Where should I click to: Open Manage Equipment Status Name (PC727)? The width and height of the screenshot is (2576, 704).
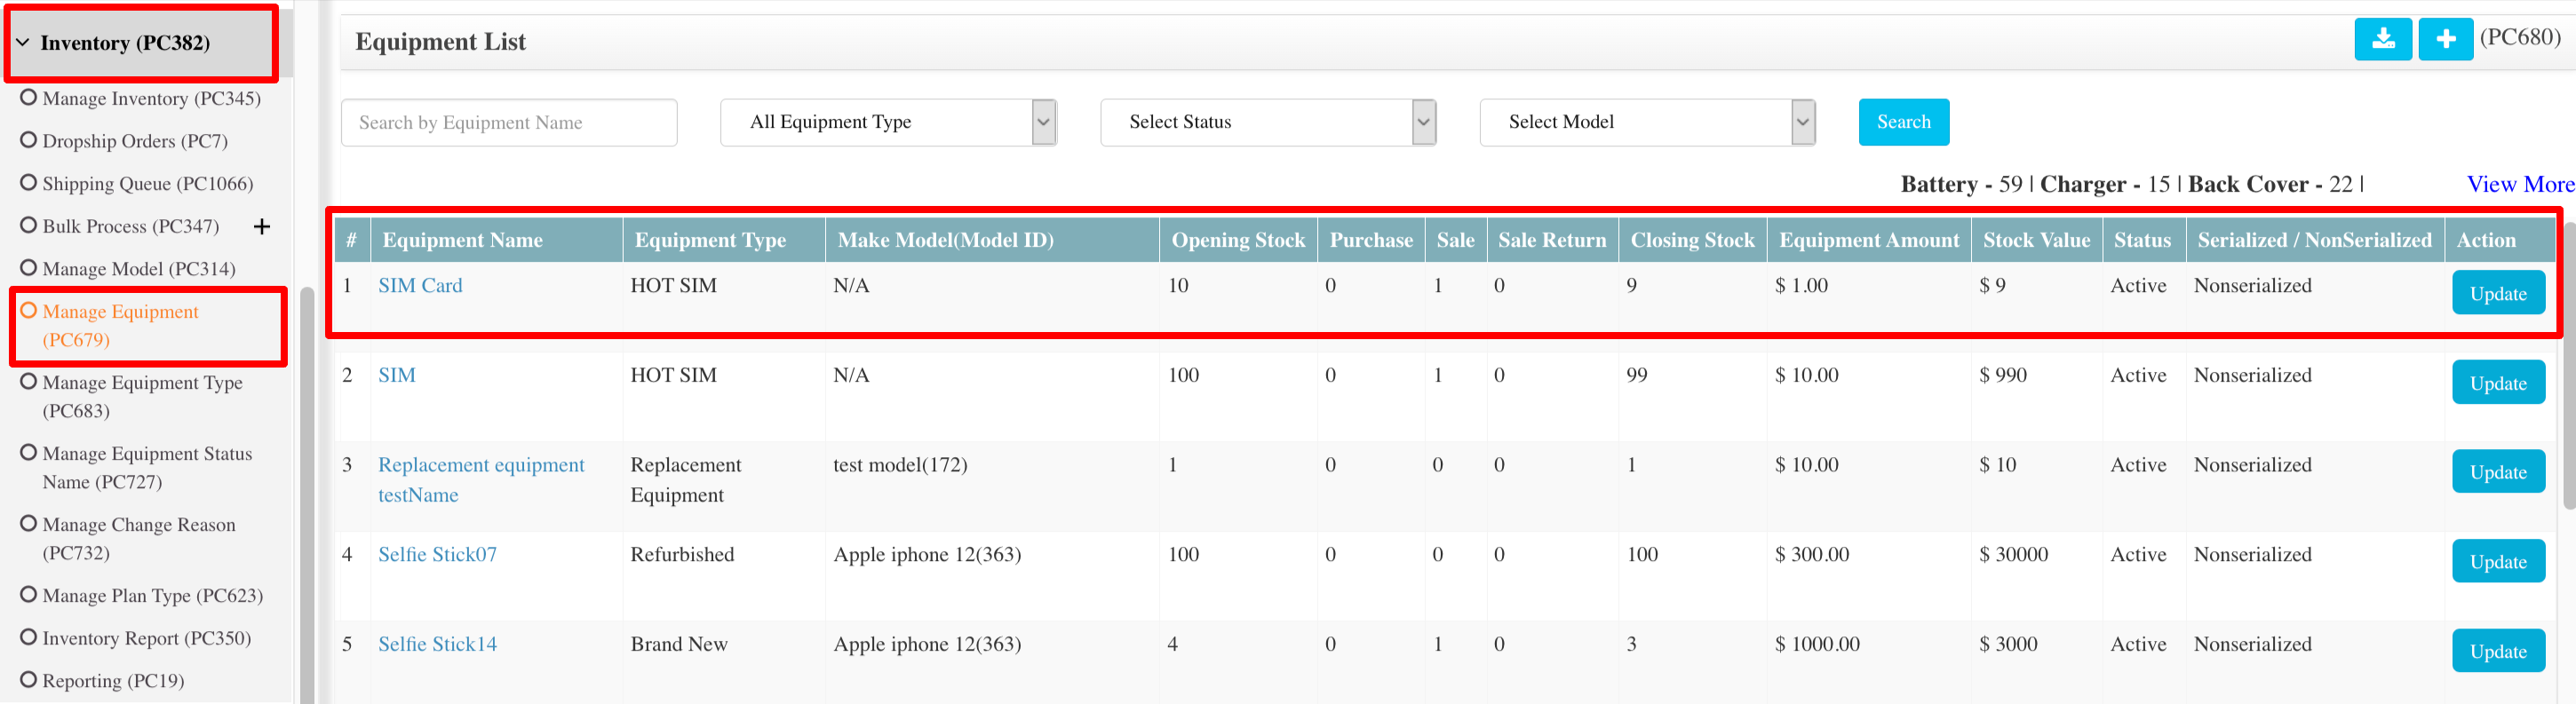pos(136,467)
